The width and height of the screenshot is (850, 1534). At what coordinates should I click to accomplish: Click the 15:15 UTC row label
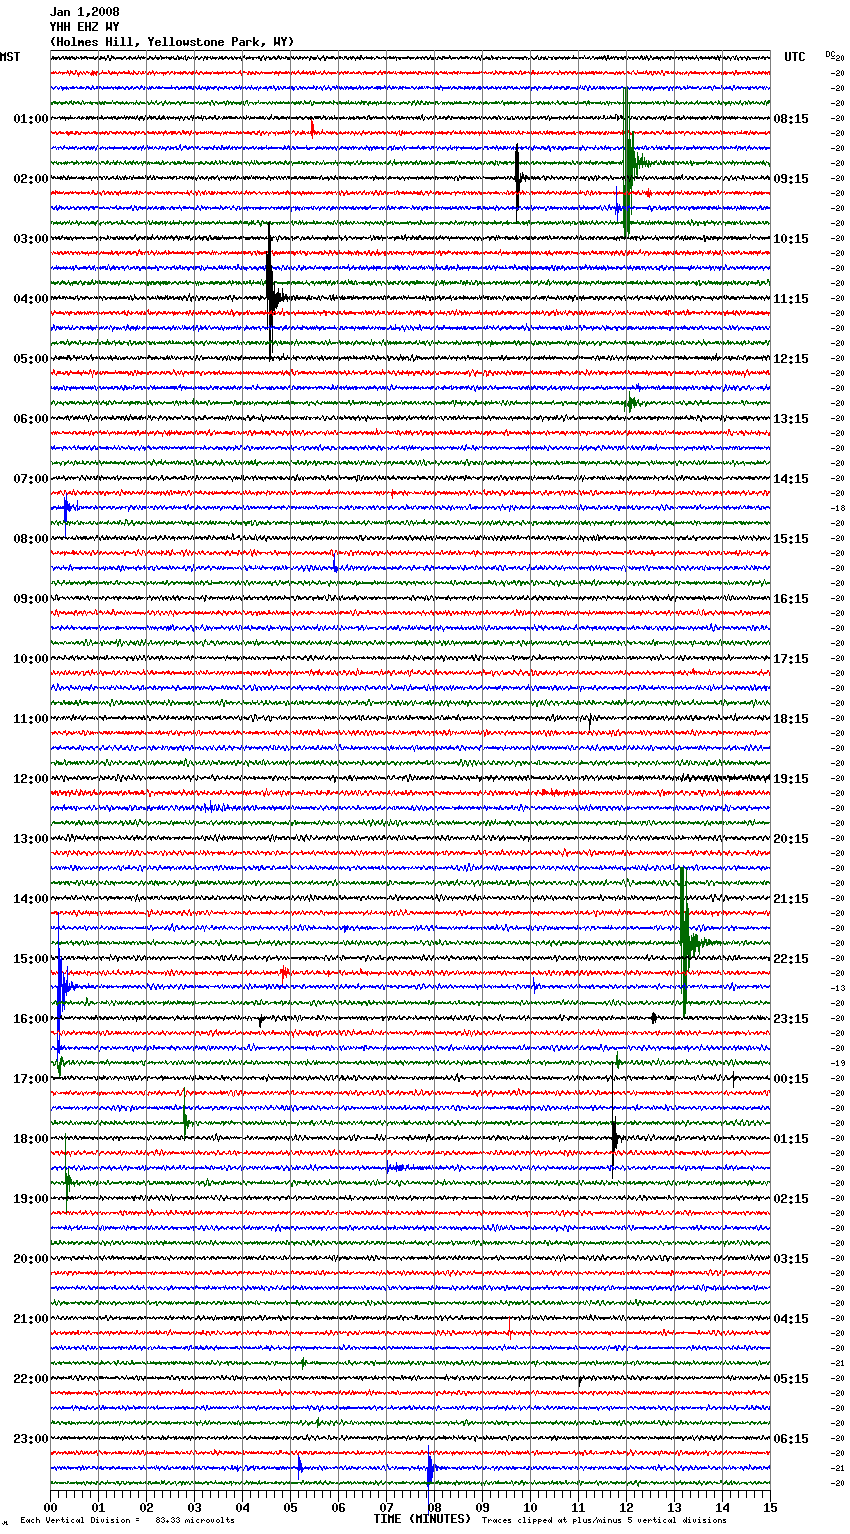[791, 539]
